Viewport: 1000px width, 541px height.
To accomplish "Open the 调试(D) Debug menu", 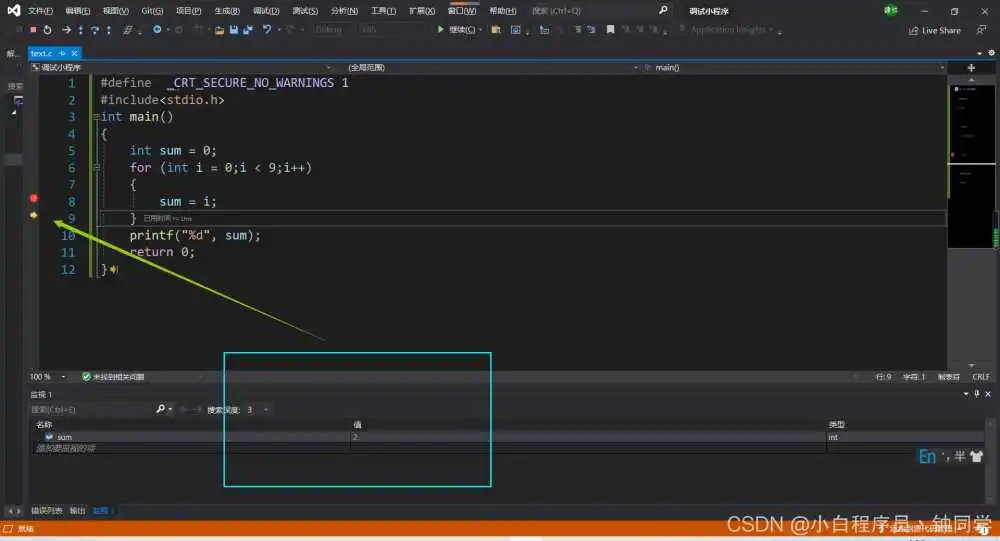I will [266, 10].
